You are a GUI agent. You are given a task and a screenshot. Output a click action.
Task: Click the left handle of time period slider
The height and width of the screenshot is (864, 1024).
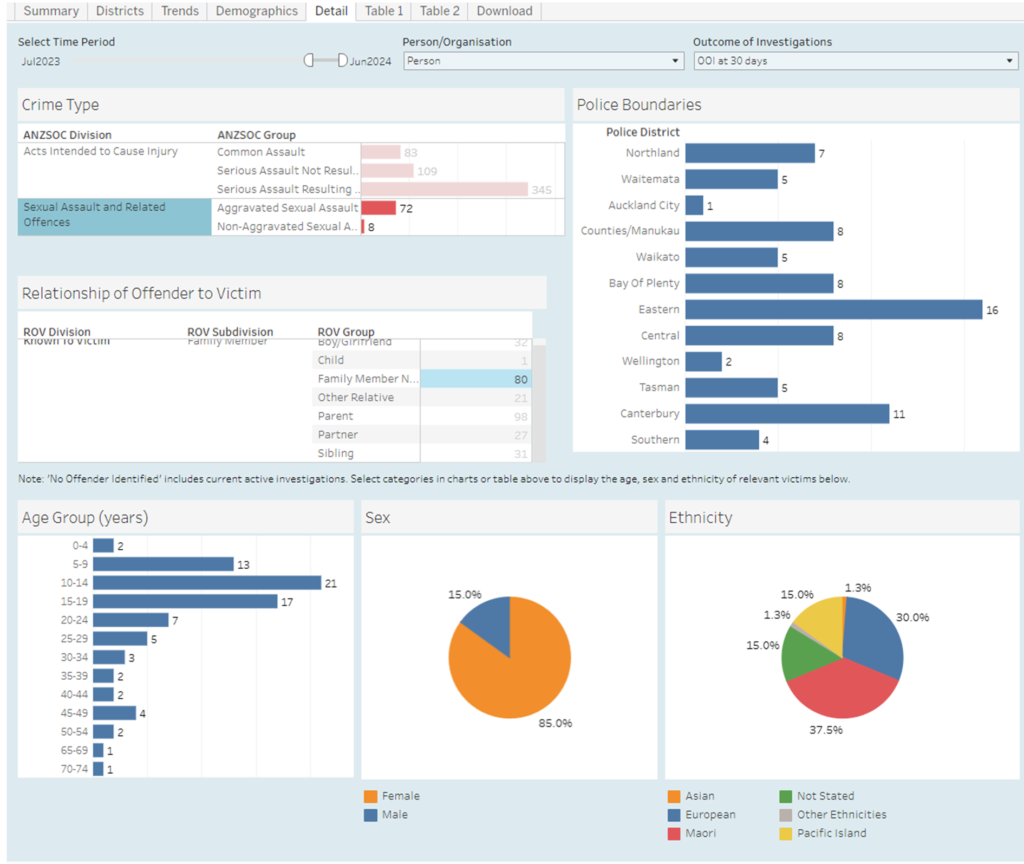(309, 61)
